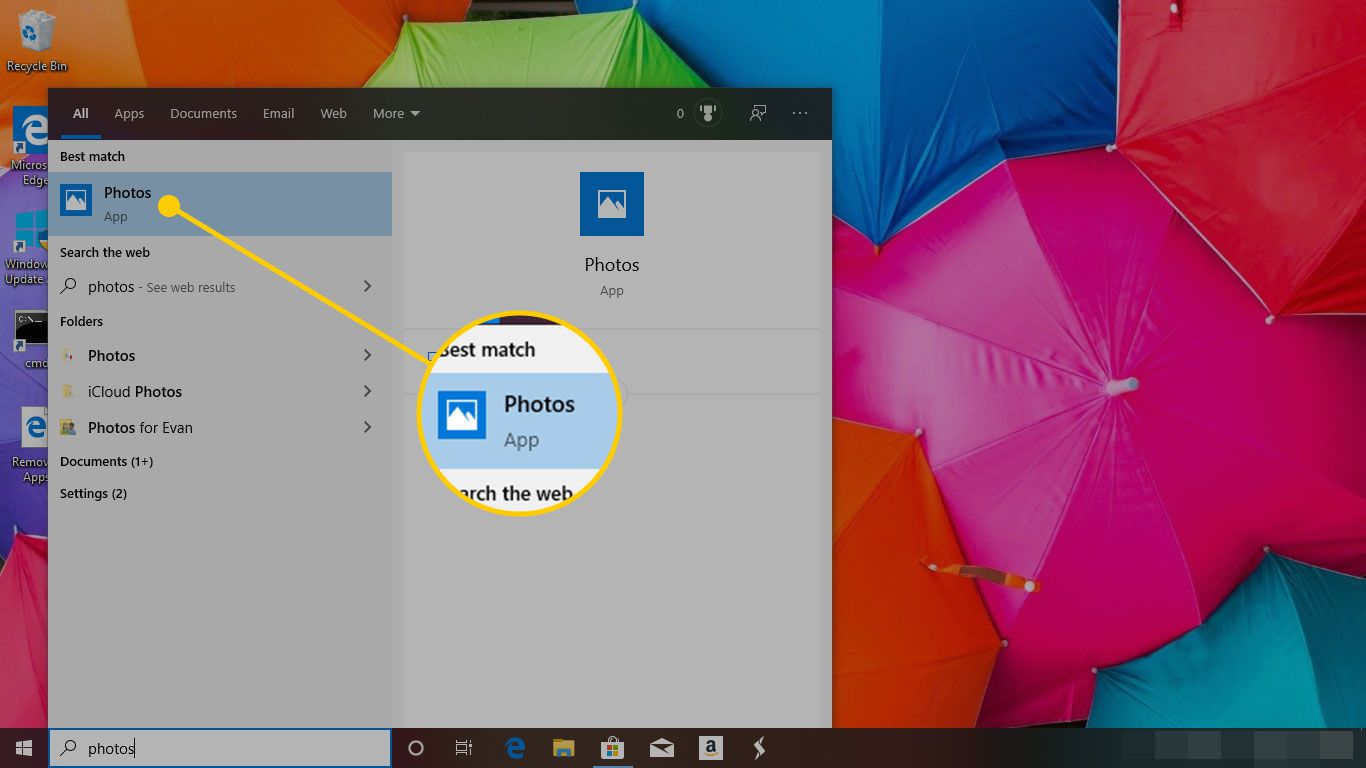1366x768 pixels.
Task: Open the three-dot options menu
Action: tap(800, 113)
